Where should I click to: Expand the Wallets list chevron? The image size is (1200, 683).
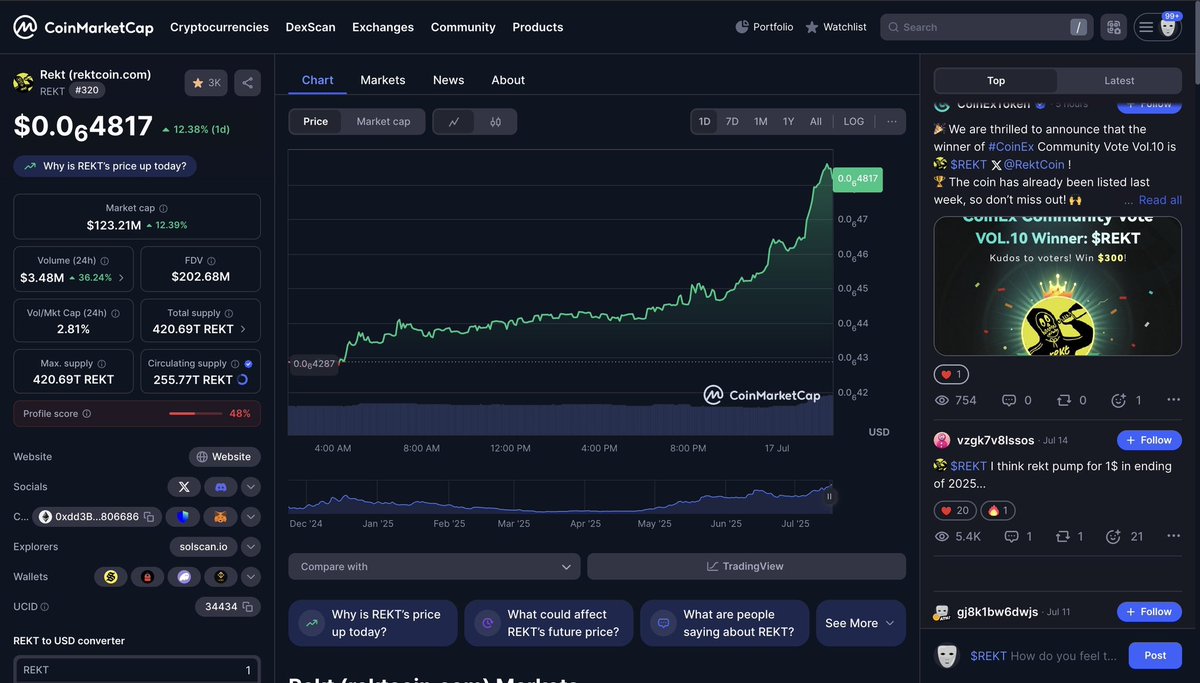pyautogui.click(x=251, y=577)
